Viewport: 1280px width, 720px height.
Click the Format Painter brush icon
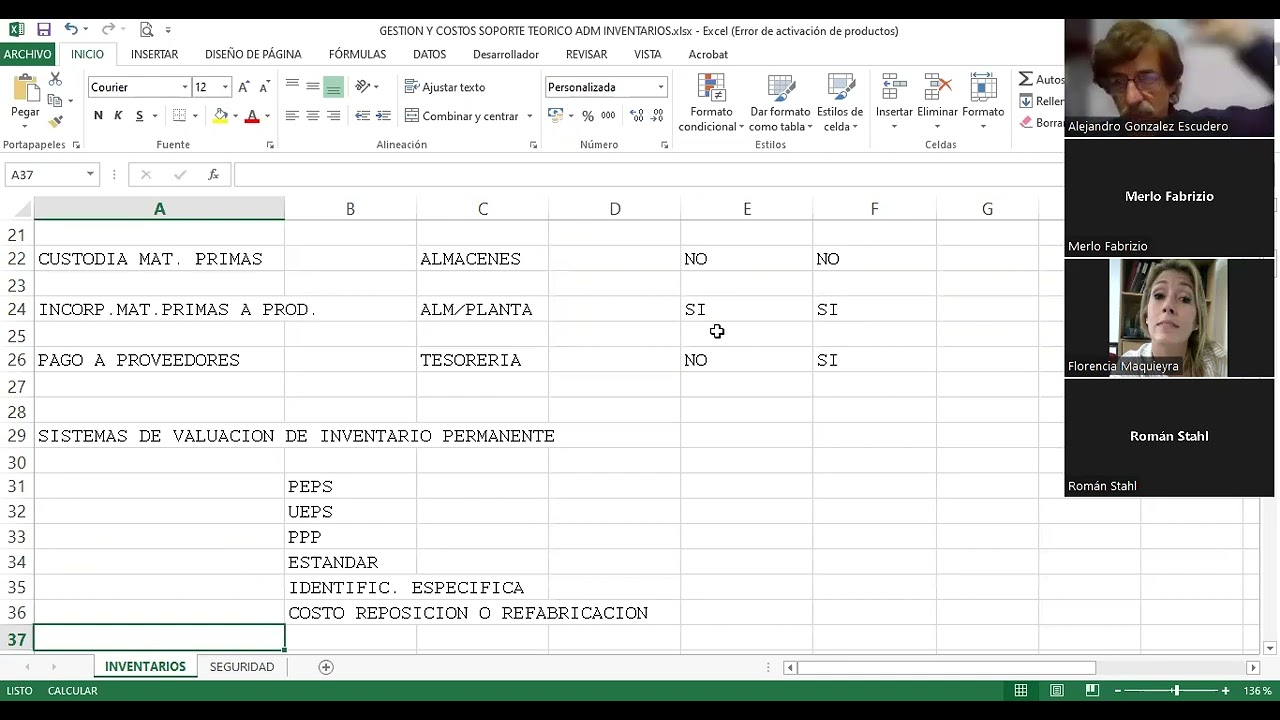click(55, 121)
